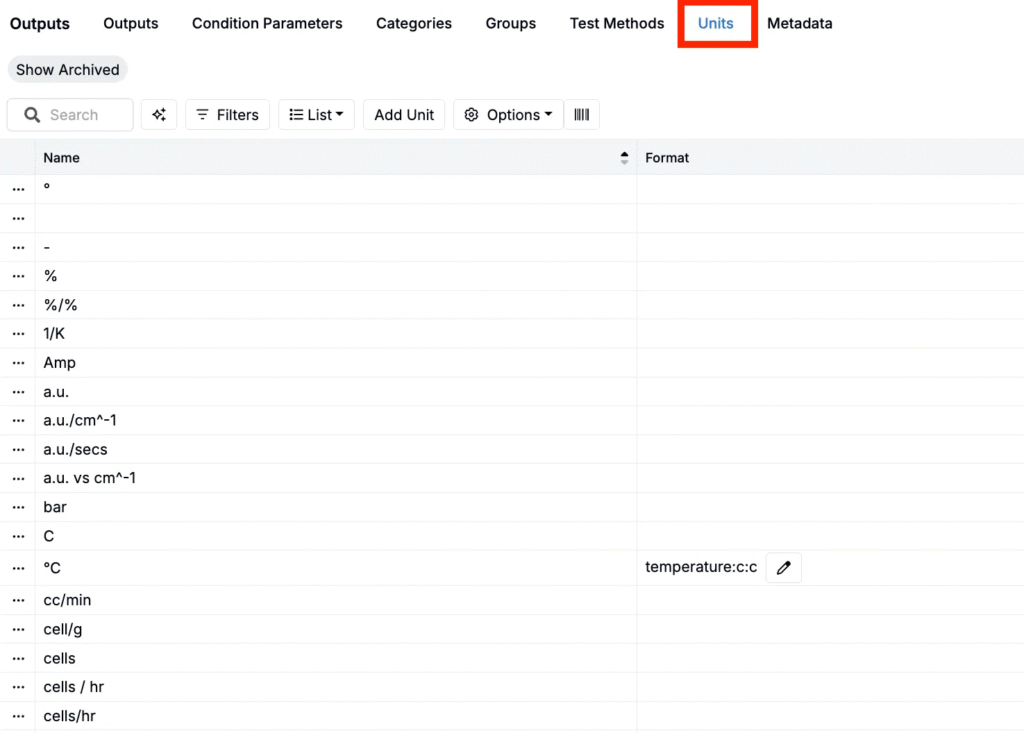This screenshot has height=733, width=1024.
Task: Click the barcode icon in toolbar
Action: (x=582, y=115)
